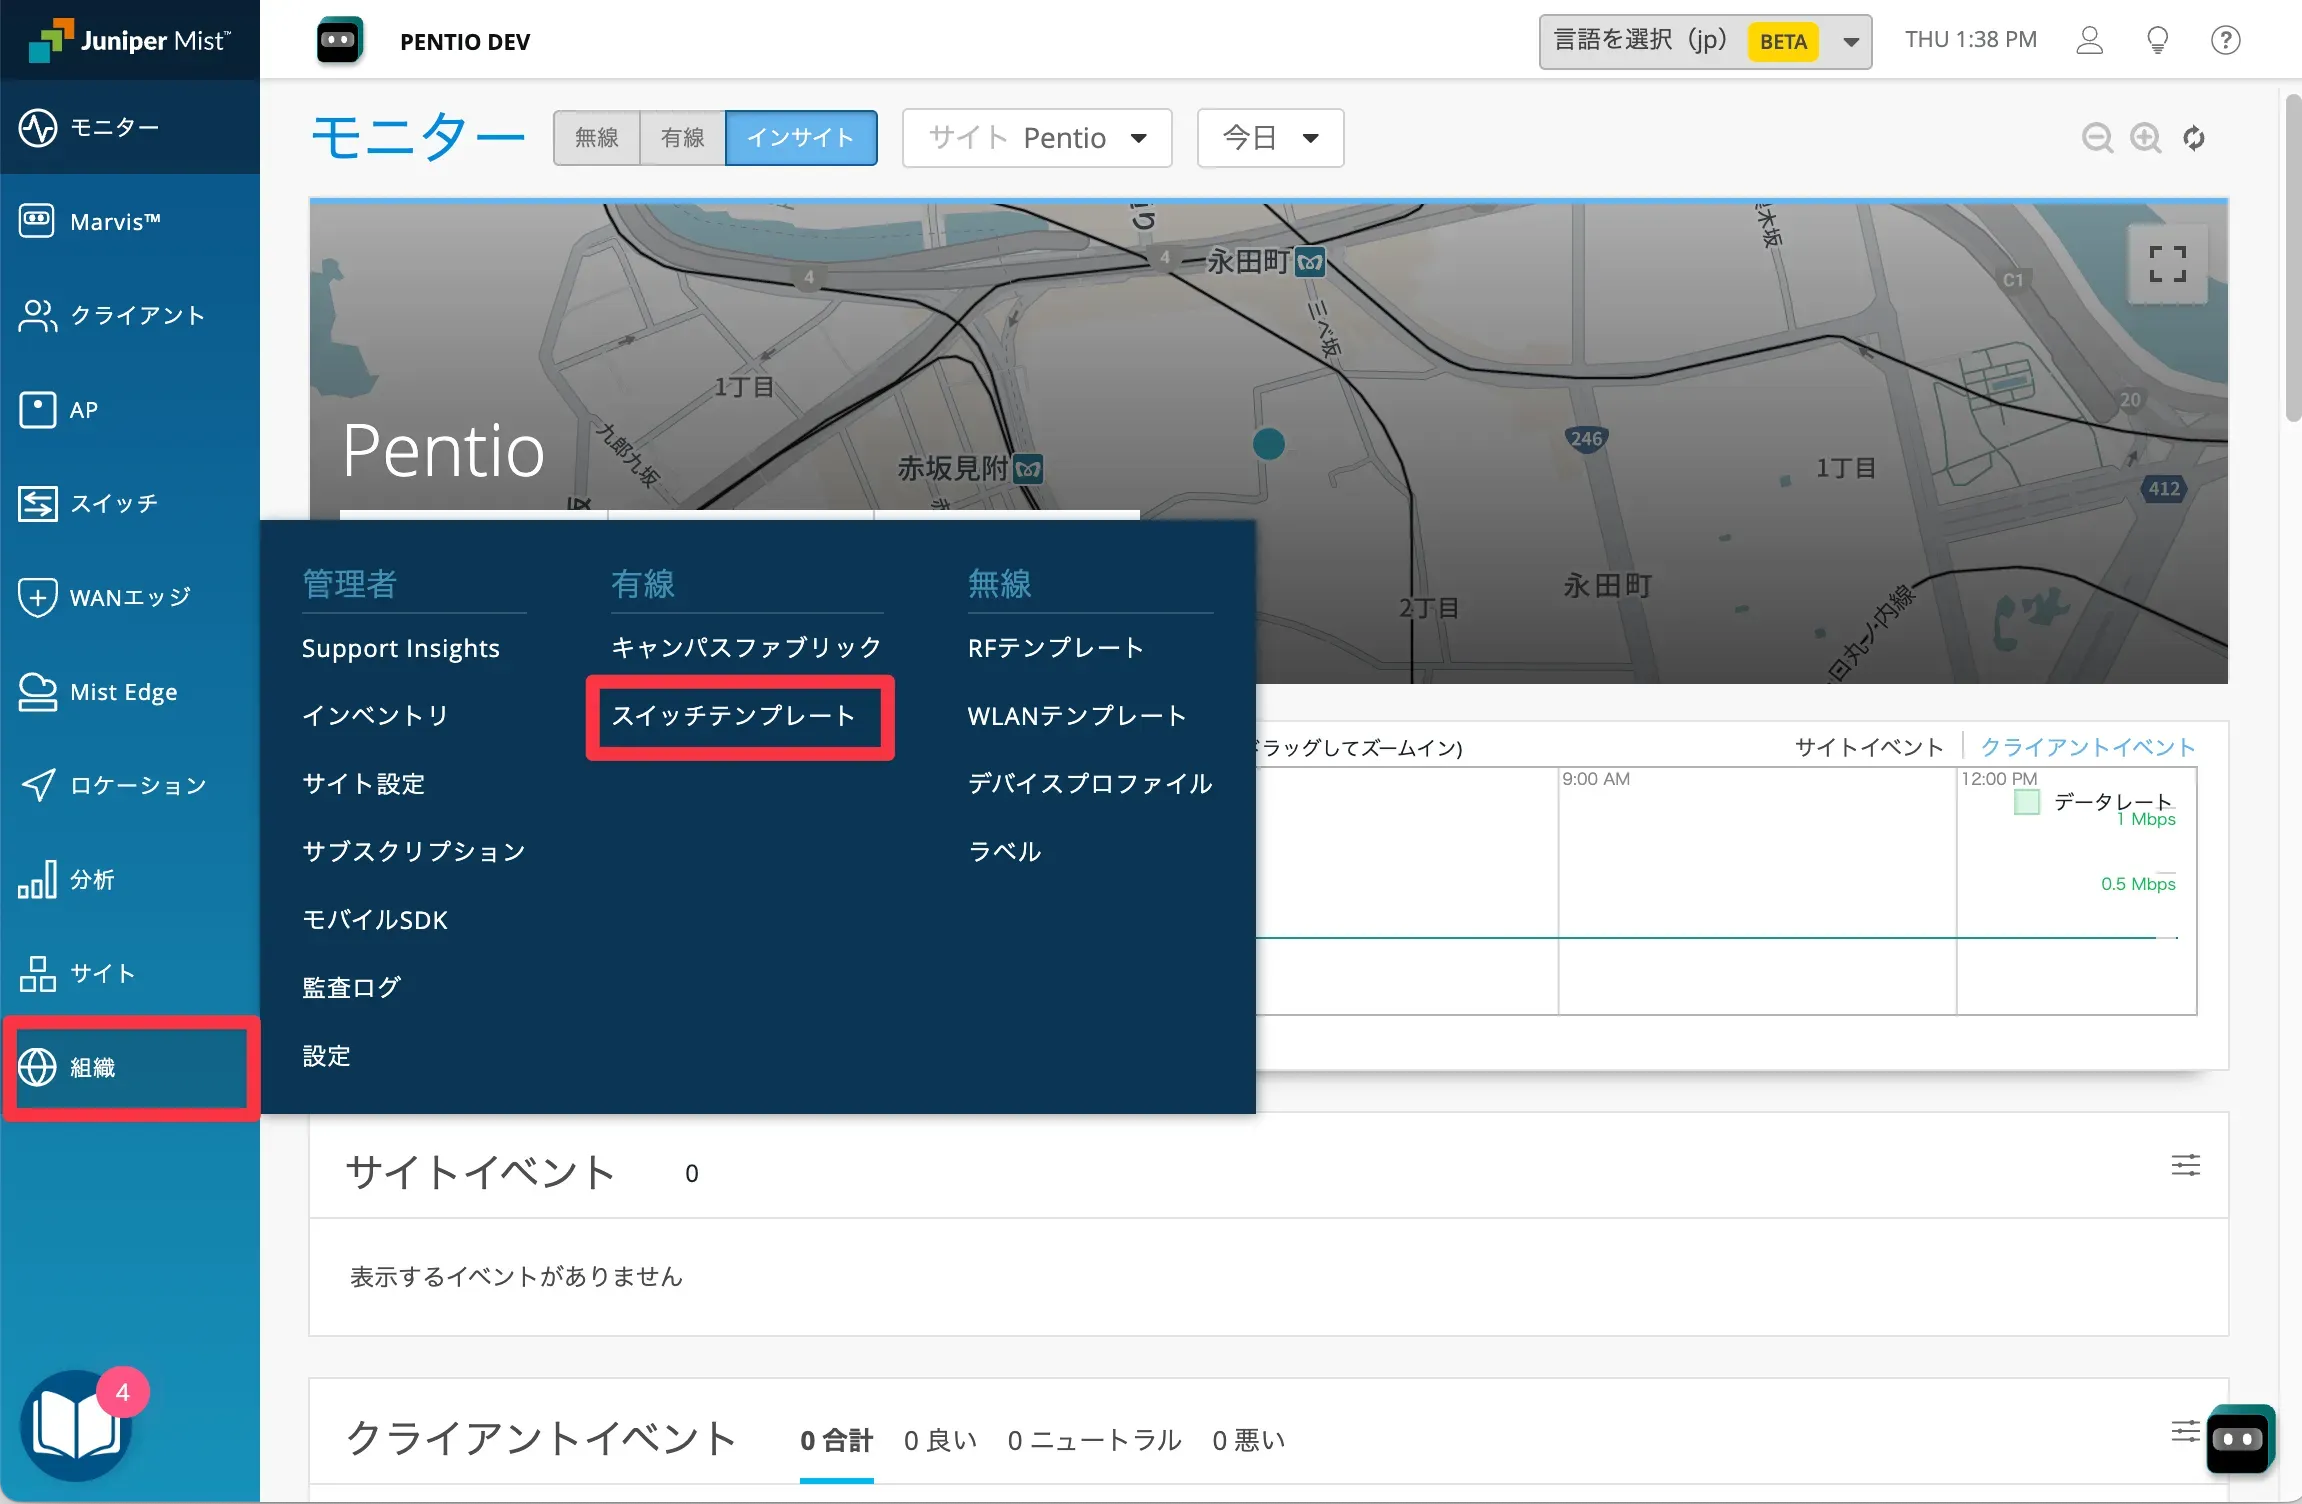Click the map fullscreen expand icon
This screenshot has height=1504, width=2302.
[2167, 265]
